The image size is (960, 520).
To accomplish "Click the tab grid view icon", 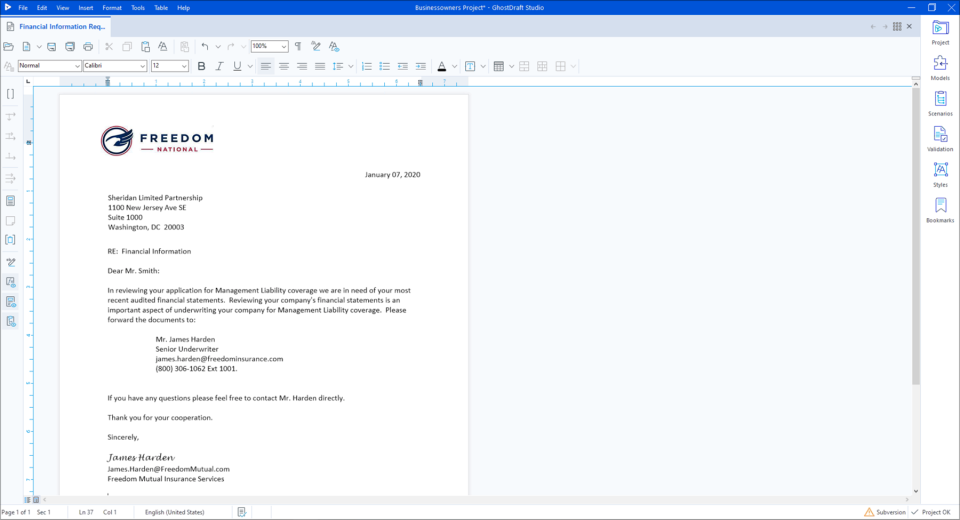I will (x=897, y=26).
